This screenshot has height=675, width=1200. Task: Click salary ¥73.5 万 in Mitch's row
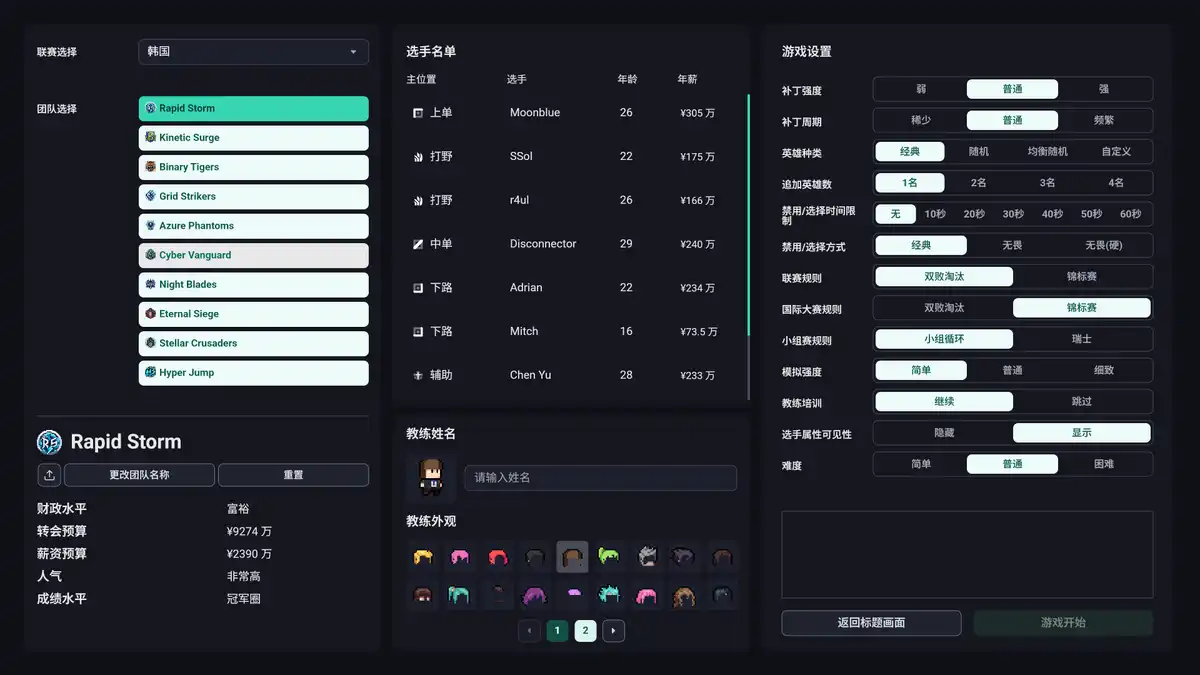pos(699,332)
